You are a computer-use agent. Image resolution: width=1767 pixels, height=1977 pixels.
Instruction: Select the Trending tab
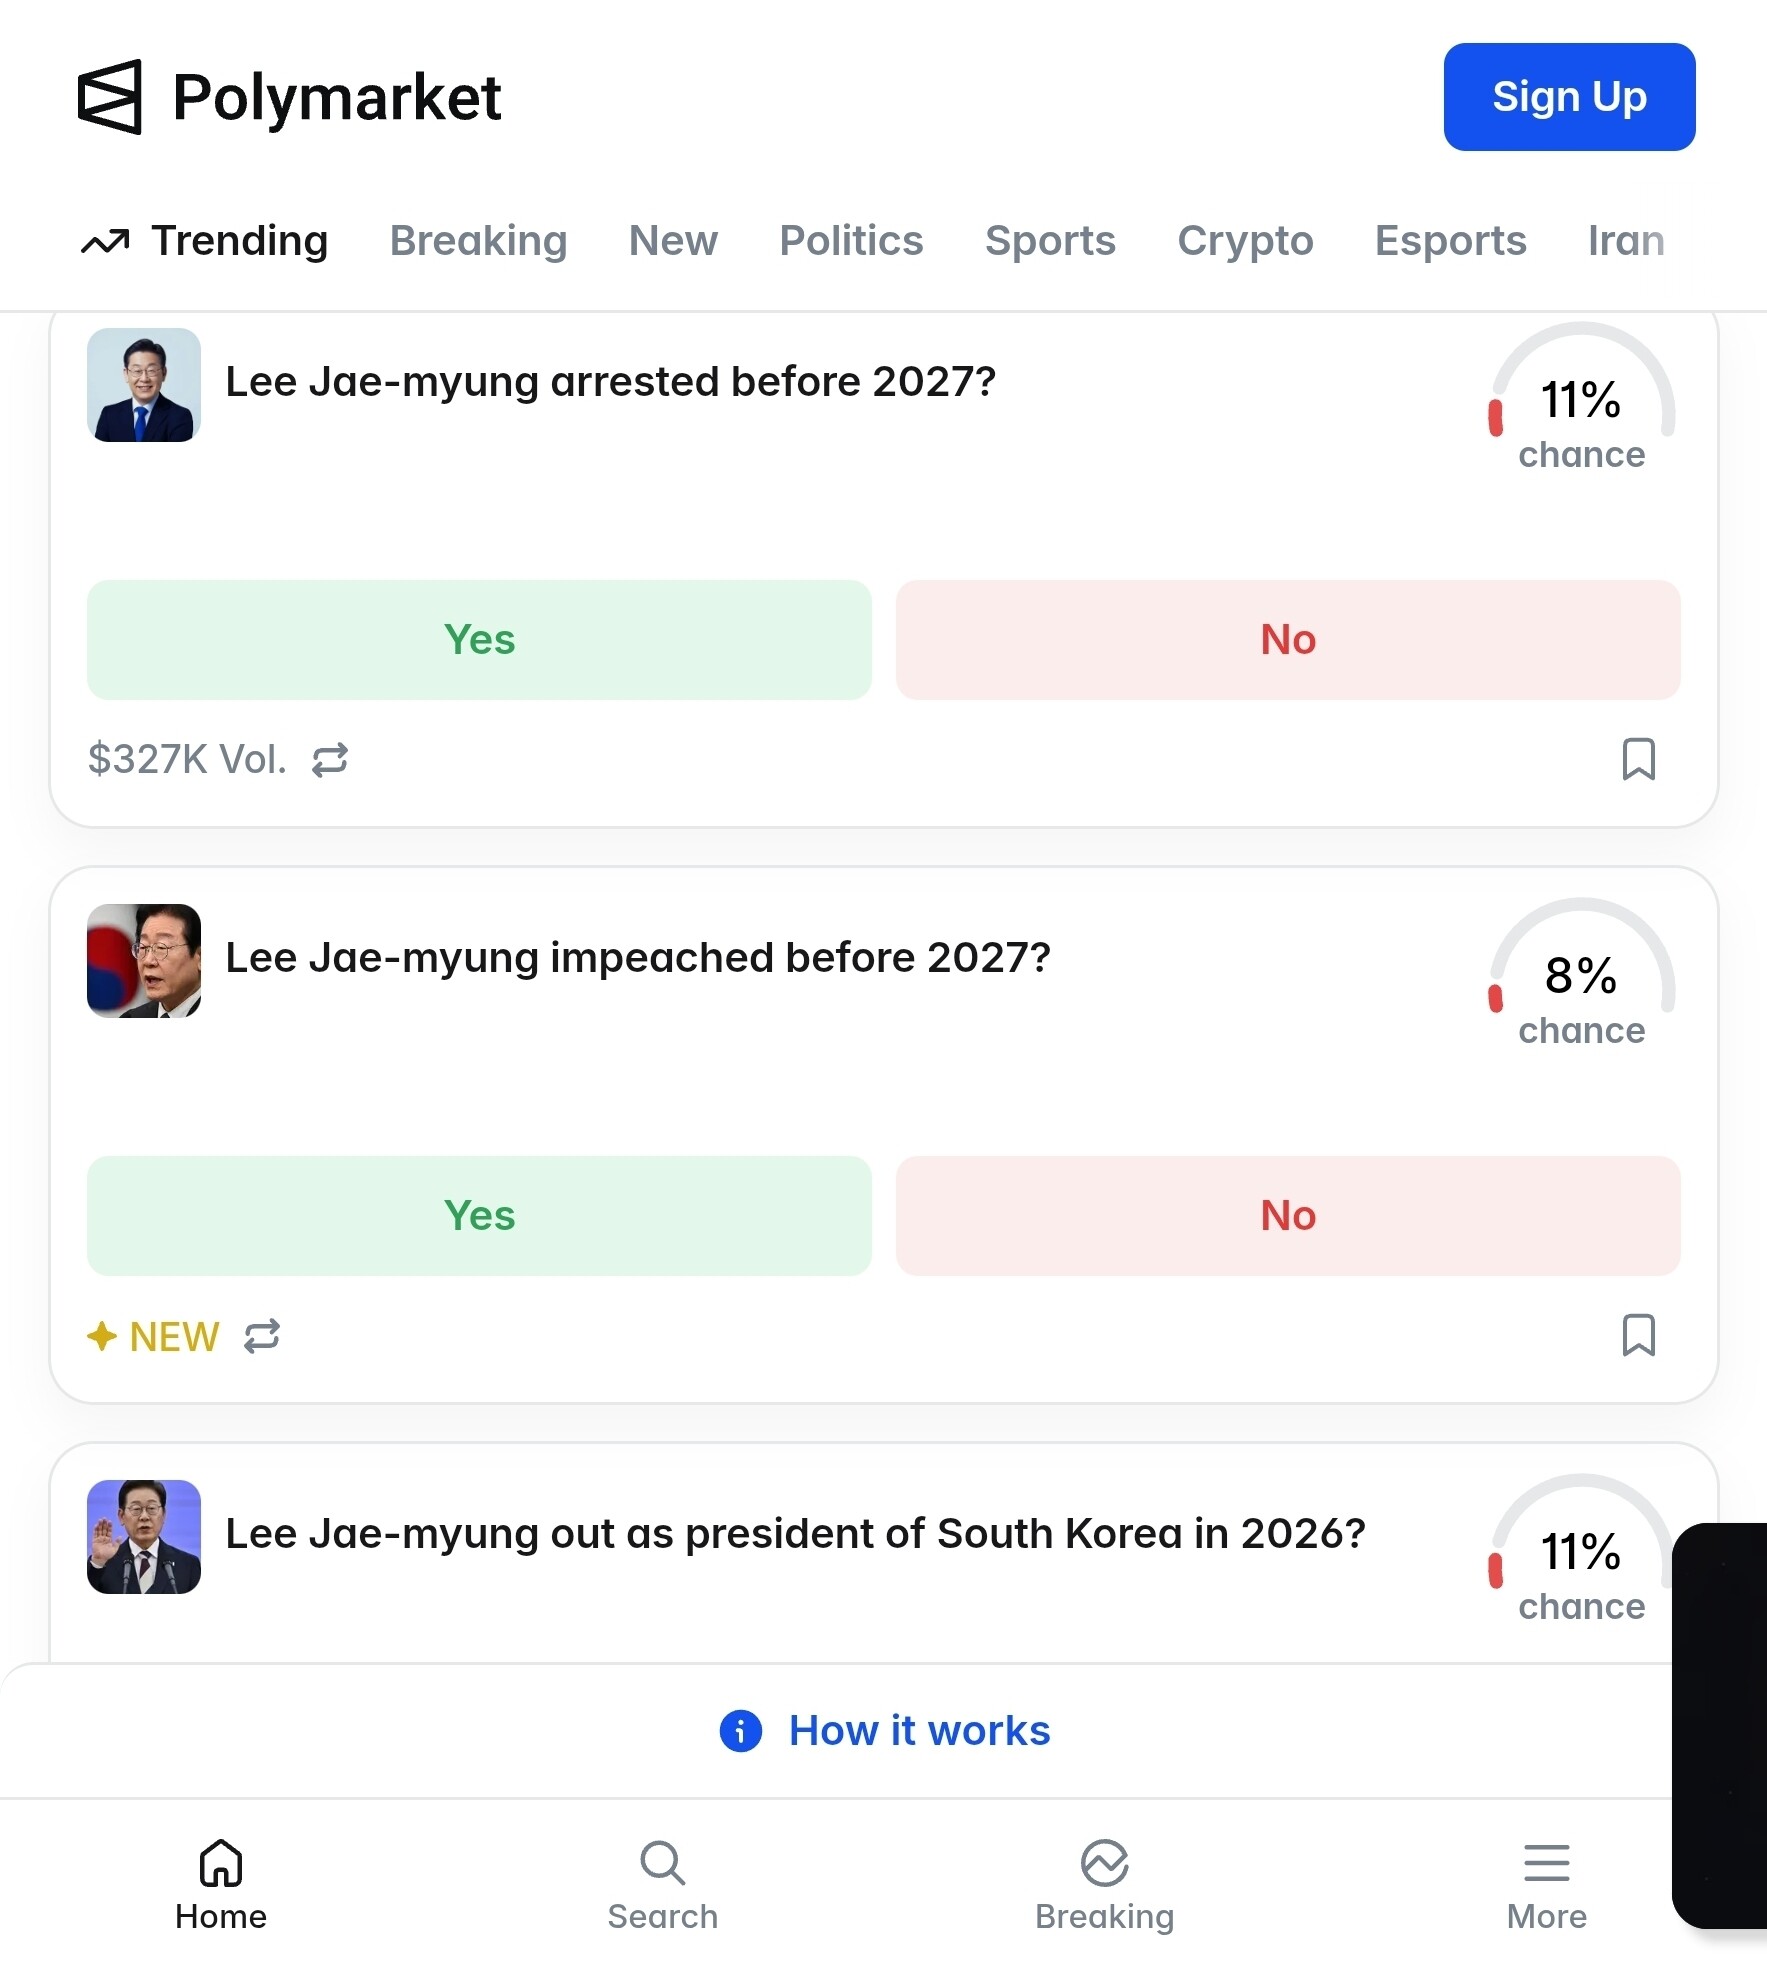[205, 241]
